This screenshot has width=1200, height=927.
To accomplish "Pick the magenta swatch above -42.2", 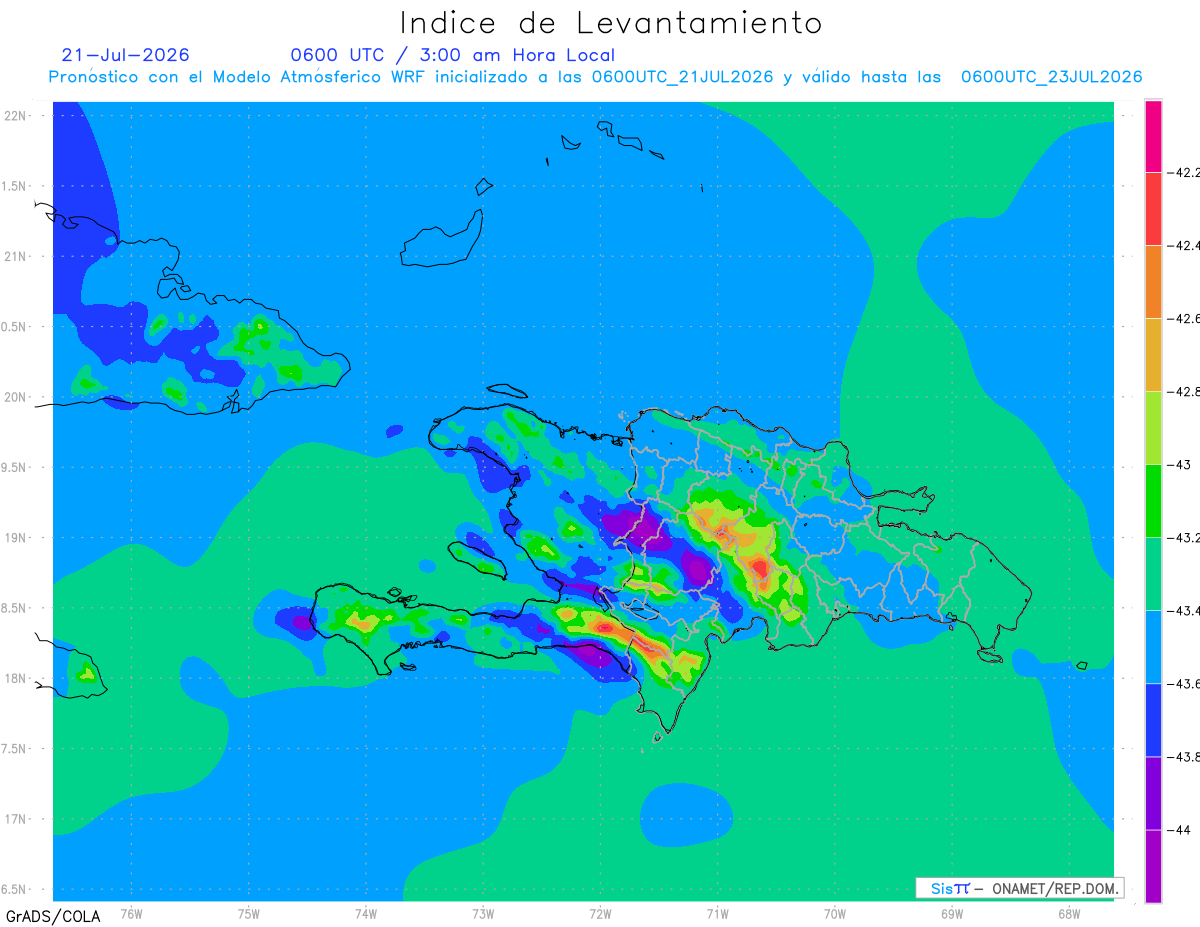I will [1153, 136].
